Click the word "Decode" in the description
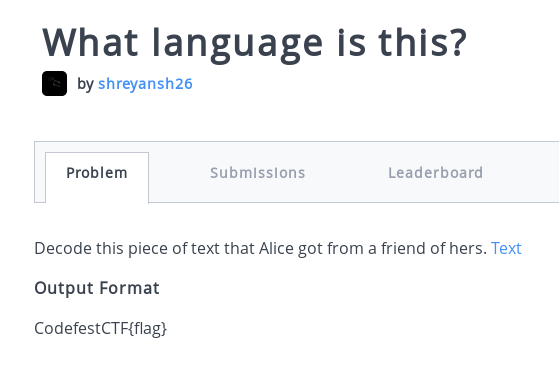The height and width of the screenshot is (385, 559). (x=63, y=248)
